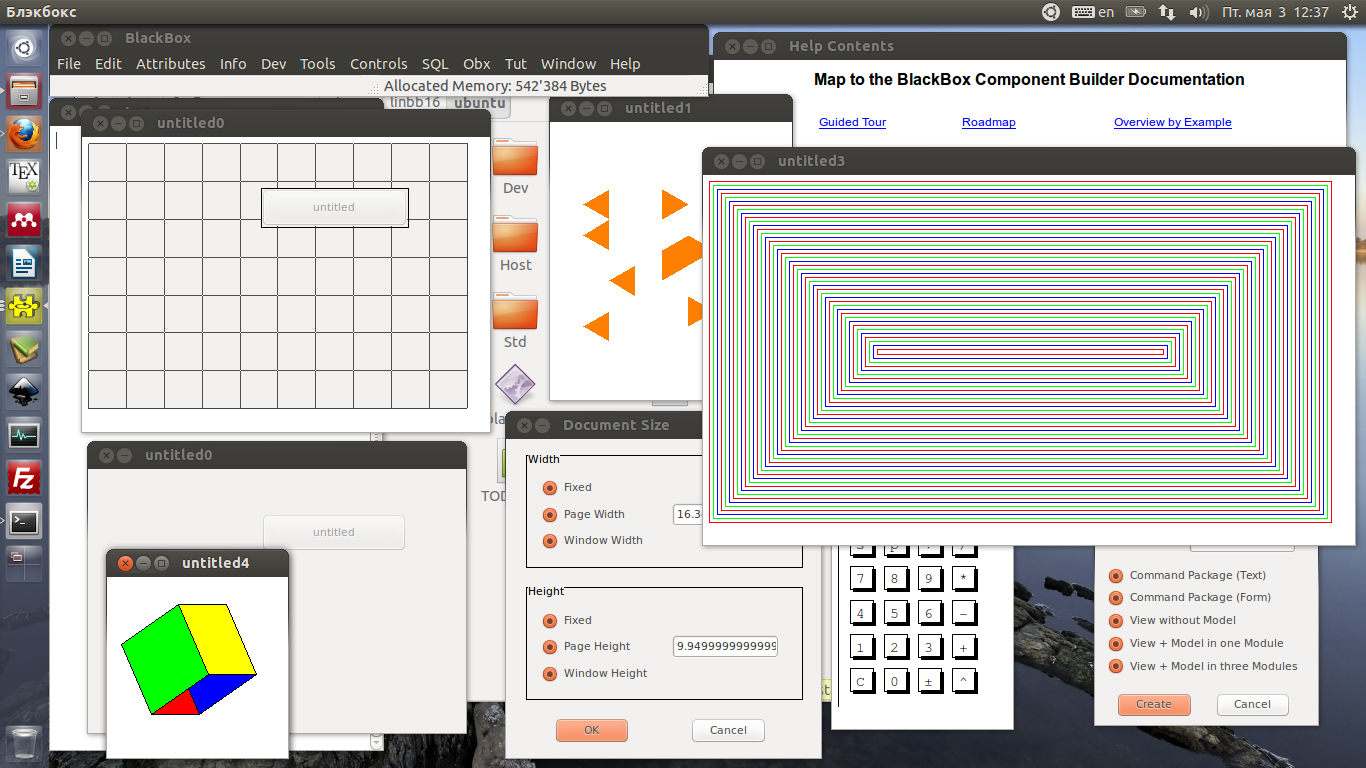Click the Guided Tour link
Screen dimensions: 1366x768
[x=852, y=122]
